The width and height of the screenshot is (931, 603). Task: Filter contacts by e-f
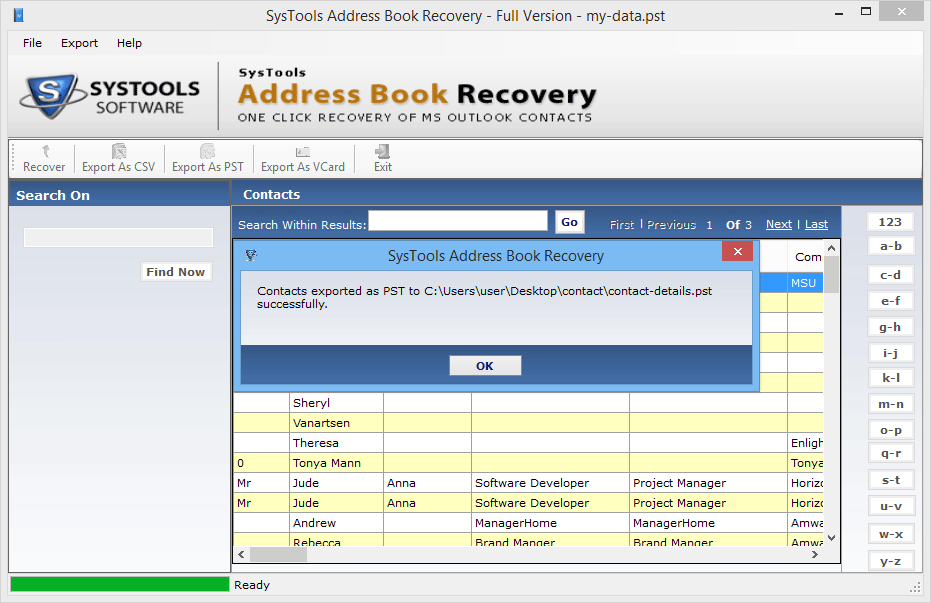(890, 301)
